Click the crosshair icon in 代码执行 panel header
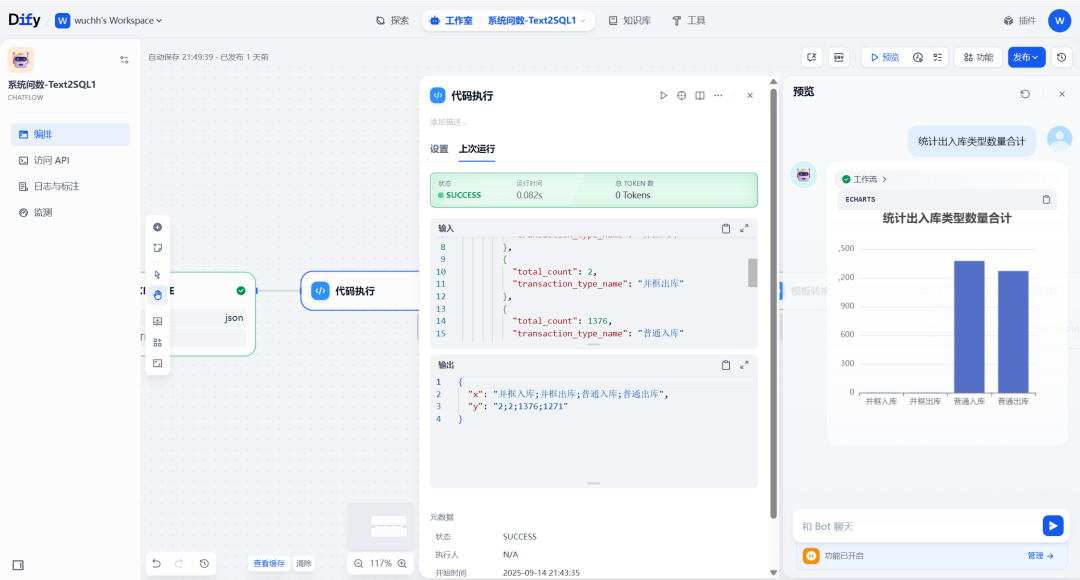The width and height of the screenshot is (1080, 580). pos(681,96)
